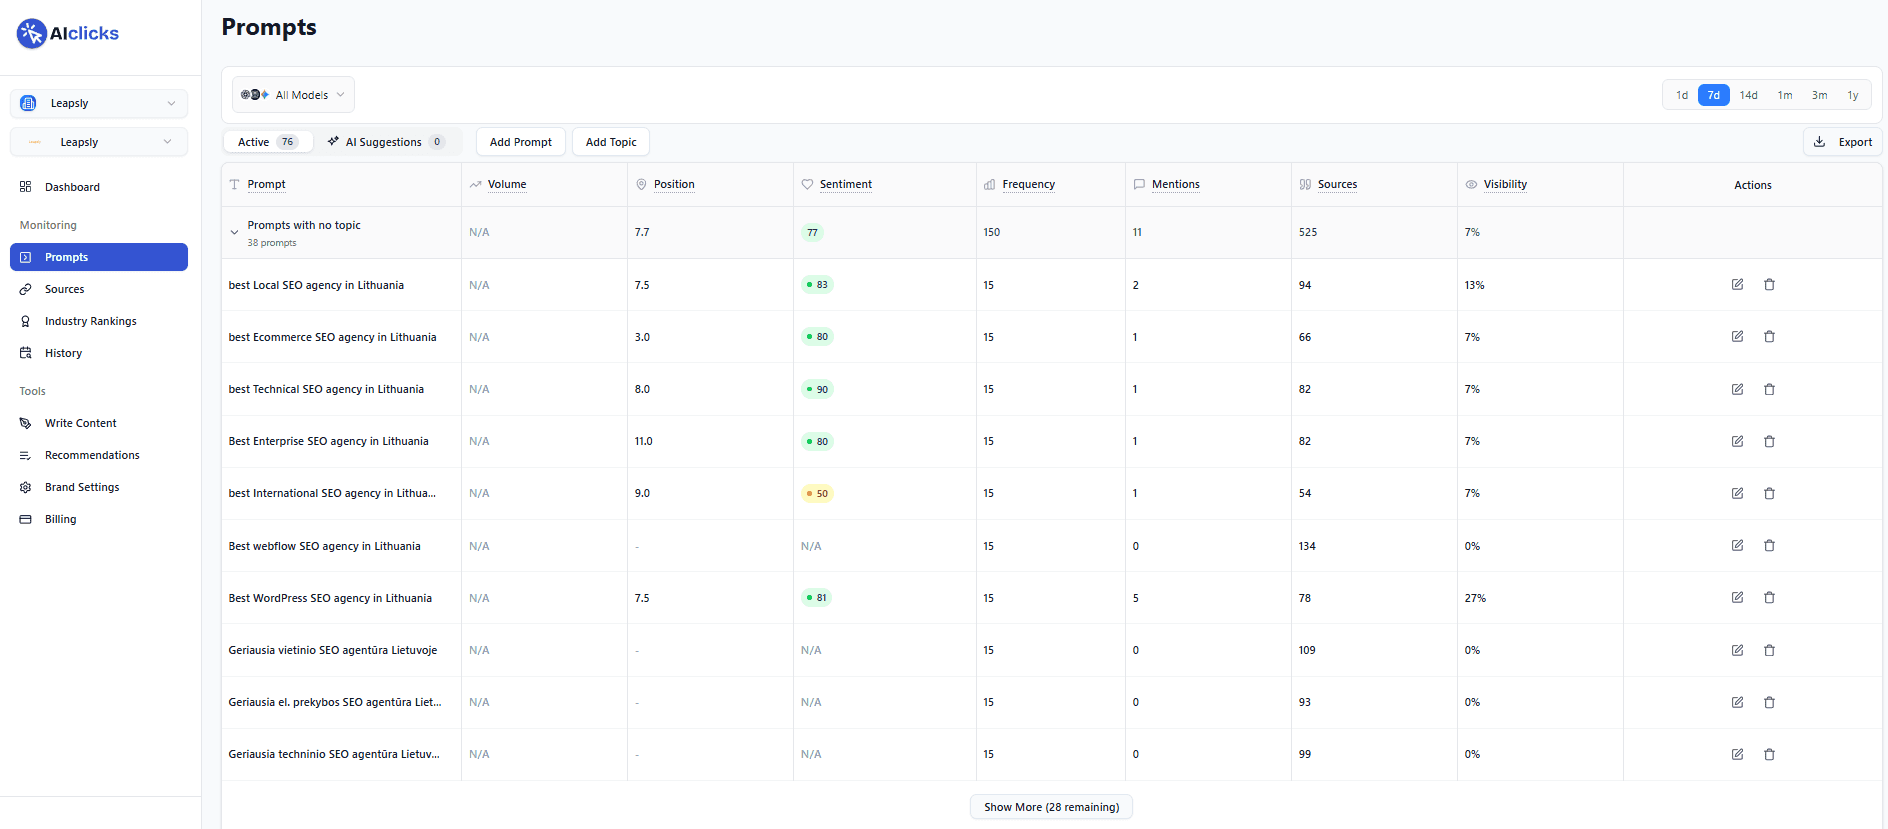Open the Billing page
The width and height of the screenshot is (1888, 829).
click(99, 519)
